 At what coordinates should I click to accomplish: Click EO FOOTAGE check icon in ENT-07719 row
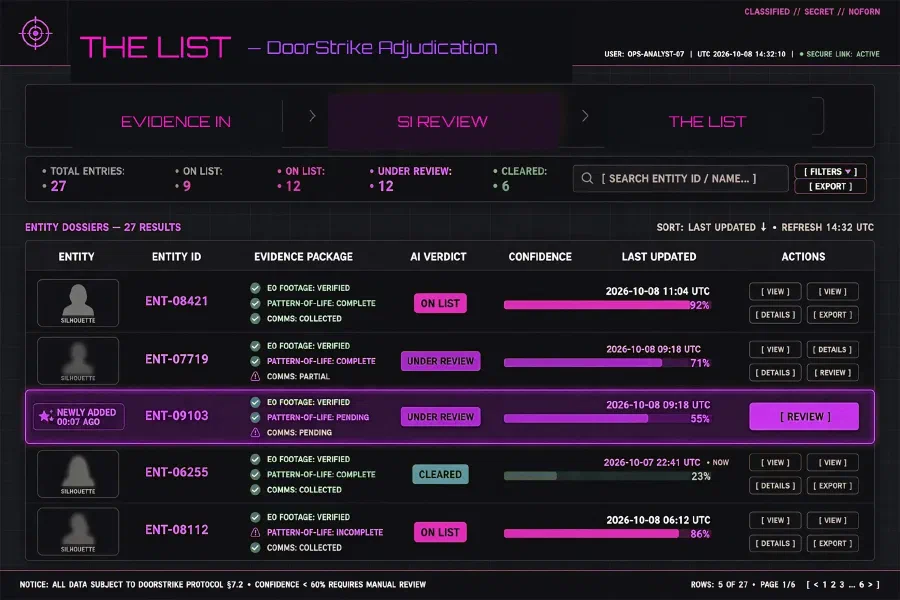[x=255, y=346]
